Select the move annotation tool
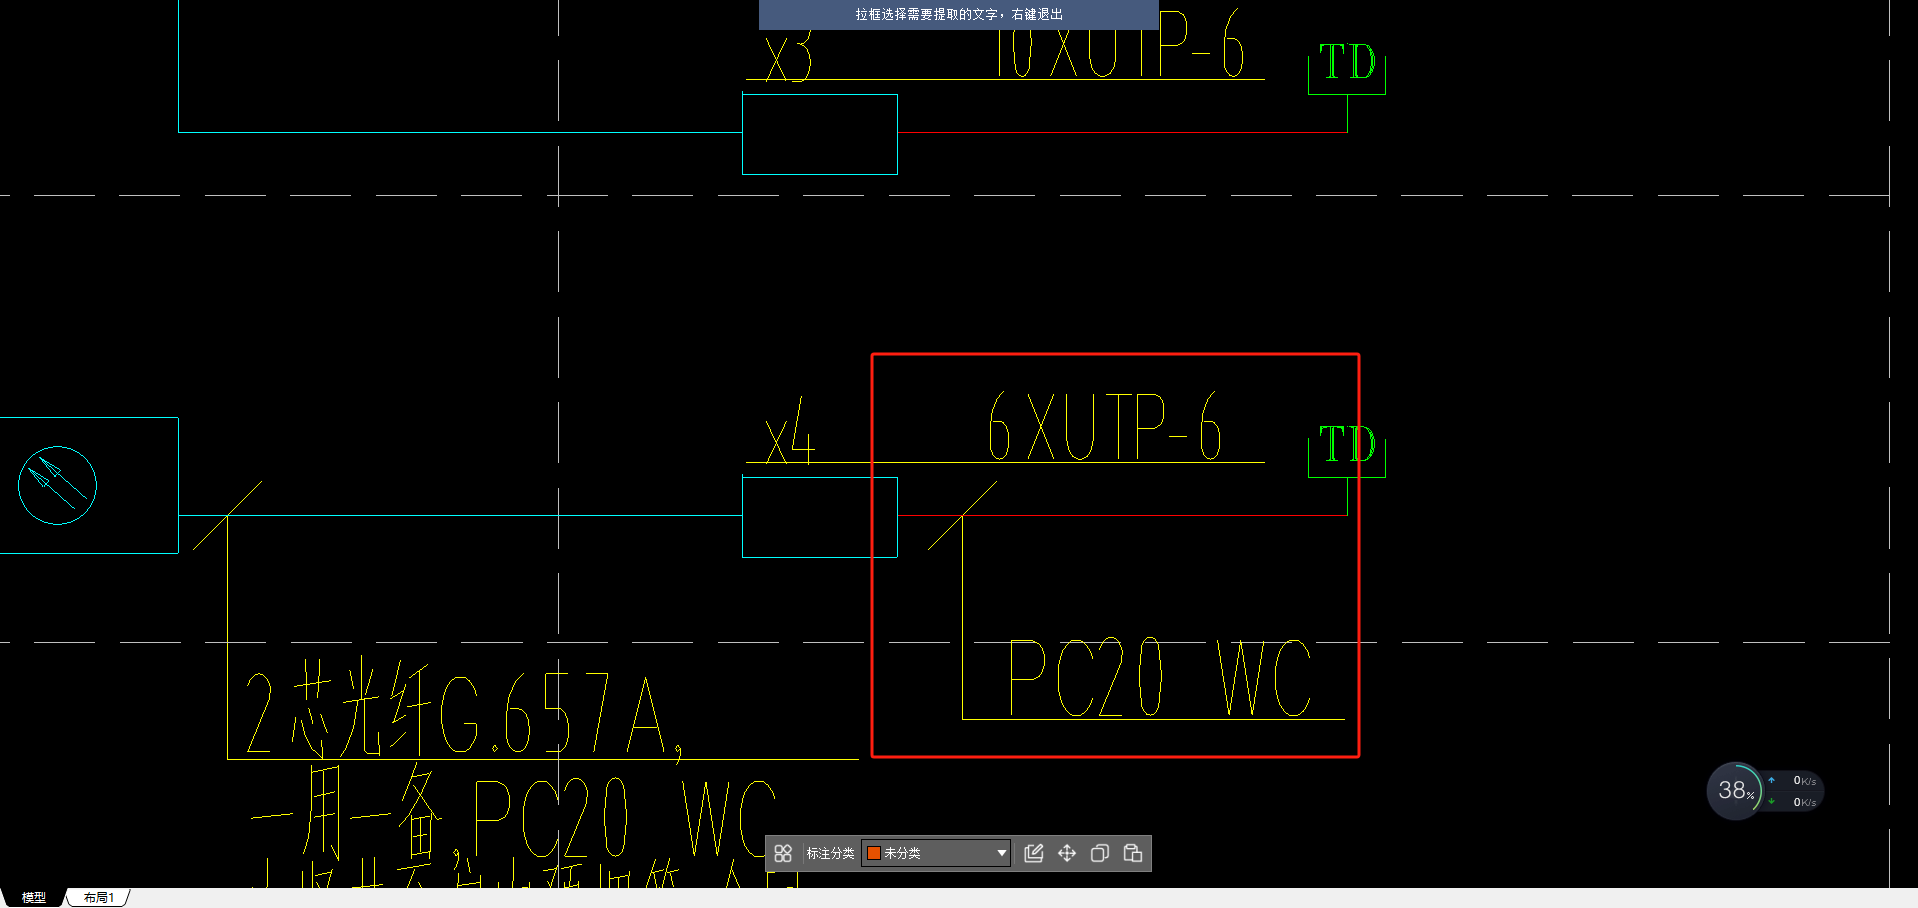 (1067, 853)
